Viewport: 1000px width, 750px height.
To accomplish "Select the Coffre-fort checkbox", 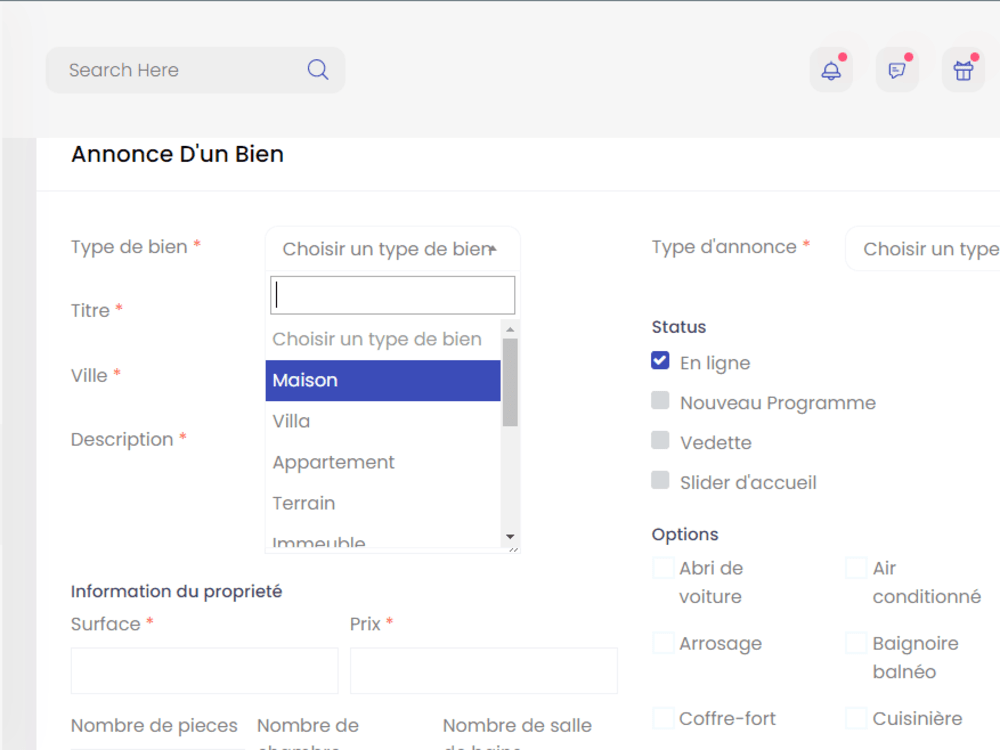I will pyautogui.click(x=663, y=718).
